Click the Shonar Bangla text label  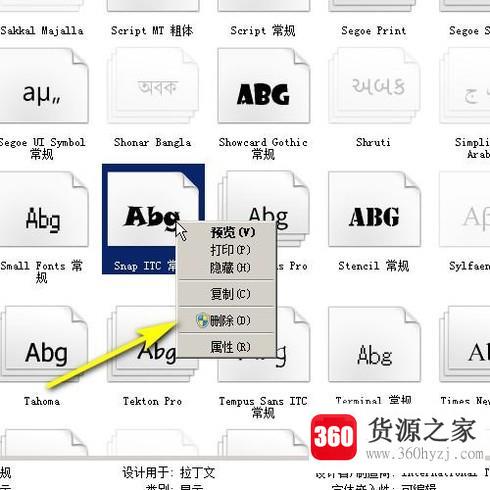tap(153, 142)
